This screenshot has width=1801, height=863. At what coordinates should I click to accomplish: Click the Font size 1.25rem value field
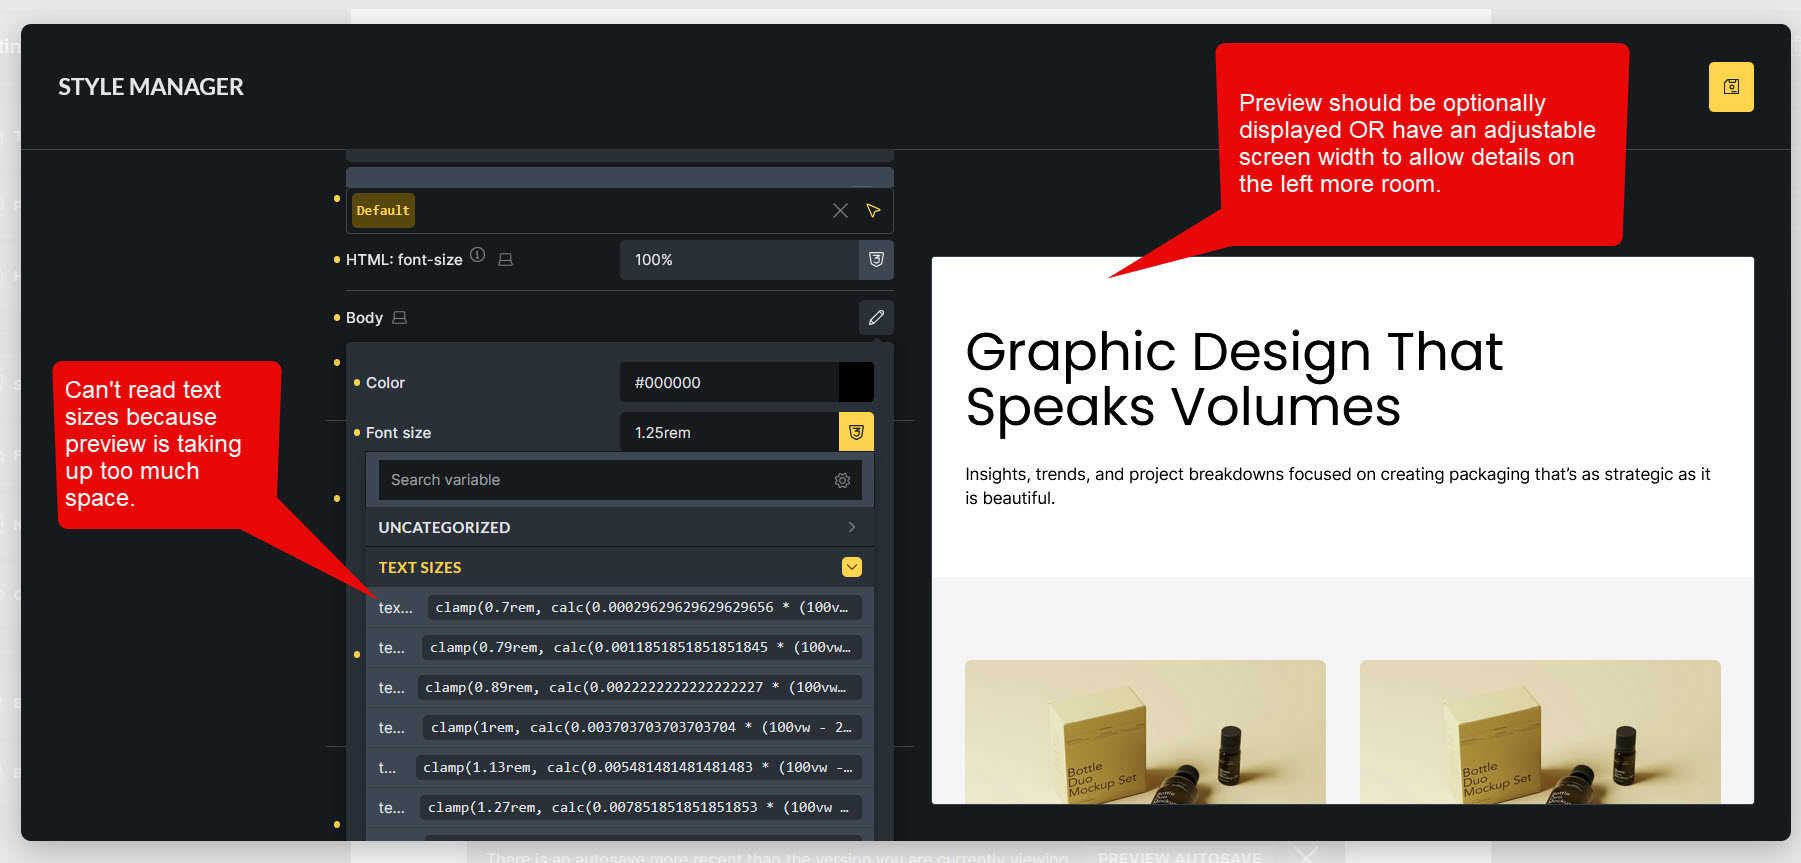pyautogui.click(x=728, y=433)
